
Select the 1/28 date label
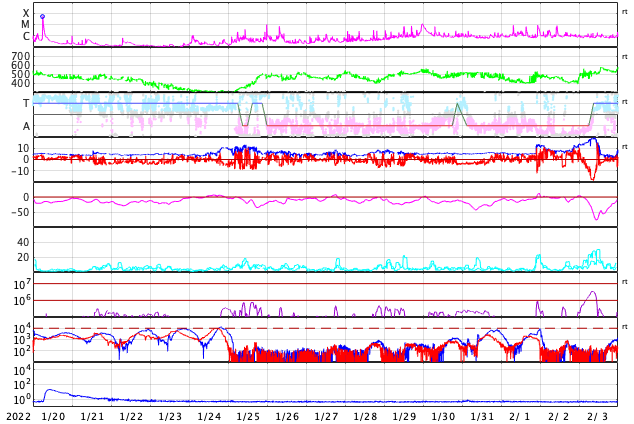(365, 417)
